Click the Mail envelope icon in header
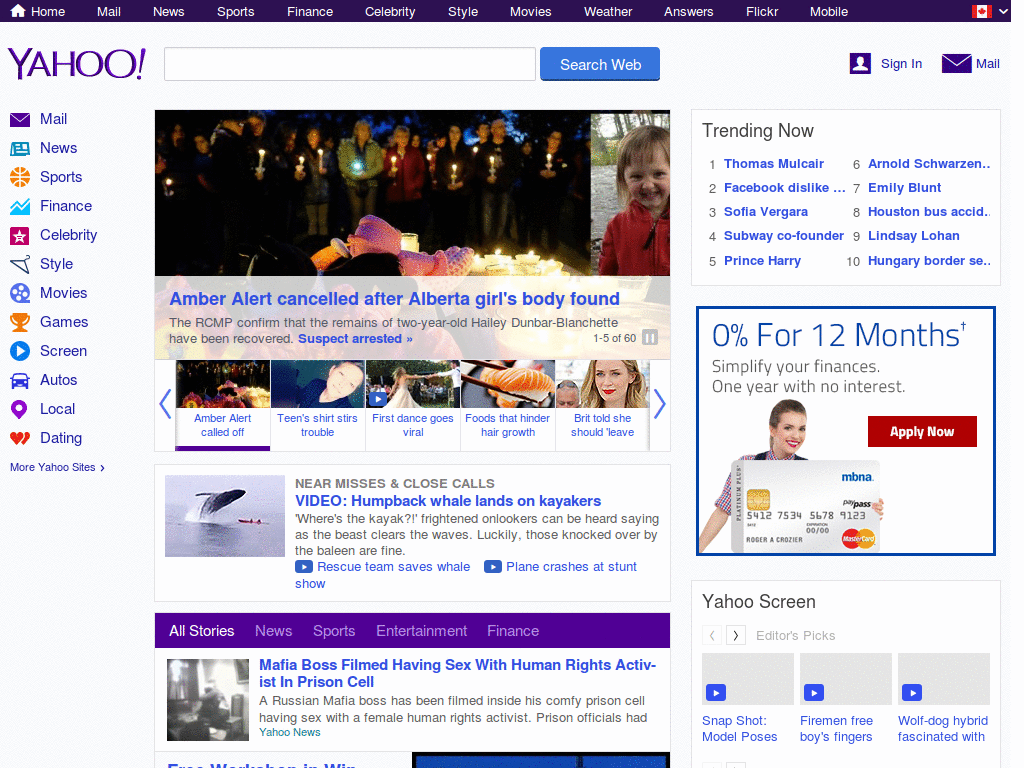 click(x=956, y=63)
